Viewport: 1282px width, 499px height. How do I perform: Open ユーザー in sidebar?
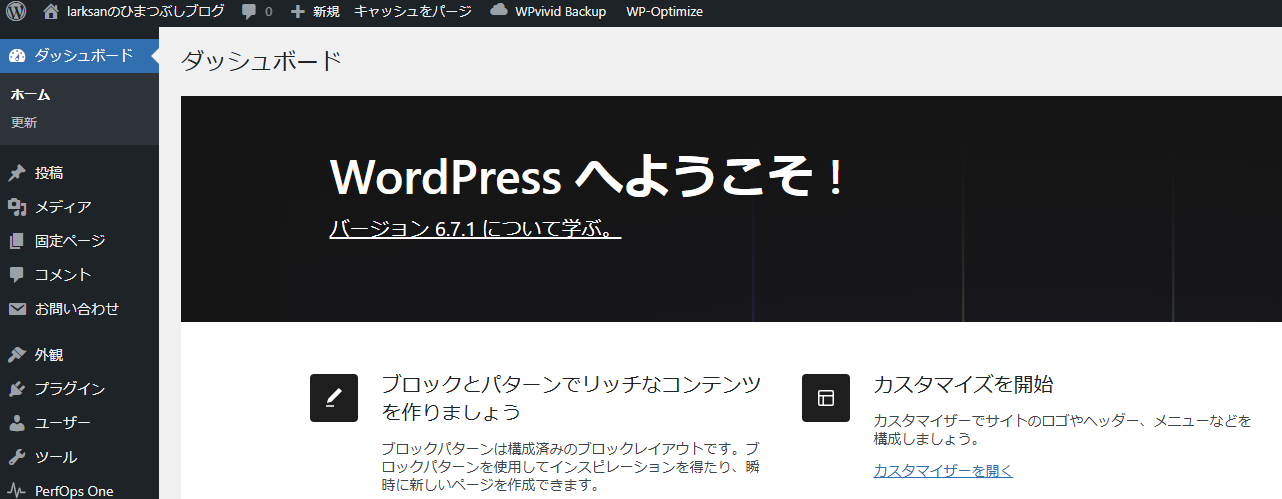coord(63,423)
